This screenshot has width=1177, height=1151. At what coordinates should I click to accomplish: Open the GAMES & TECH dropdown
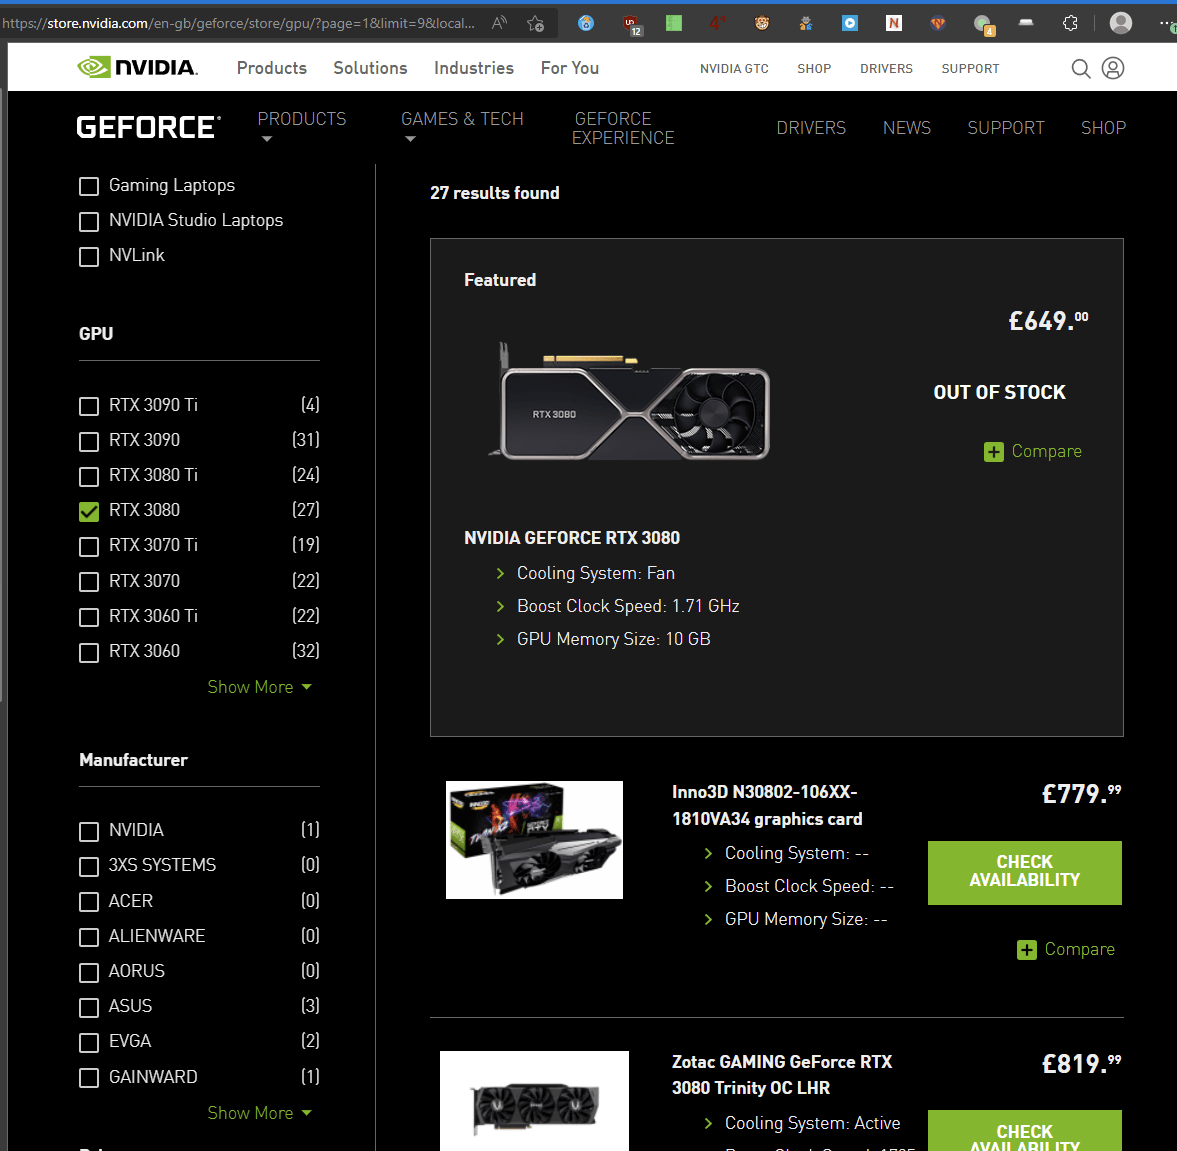(x=462, y=126)
